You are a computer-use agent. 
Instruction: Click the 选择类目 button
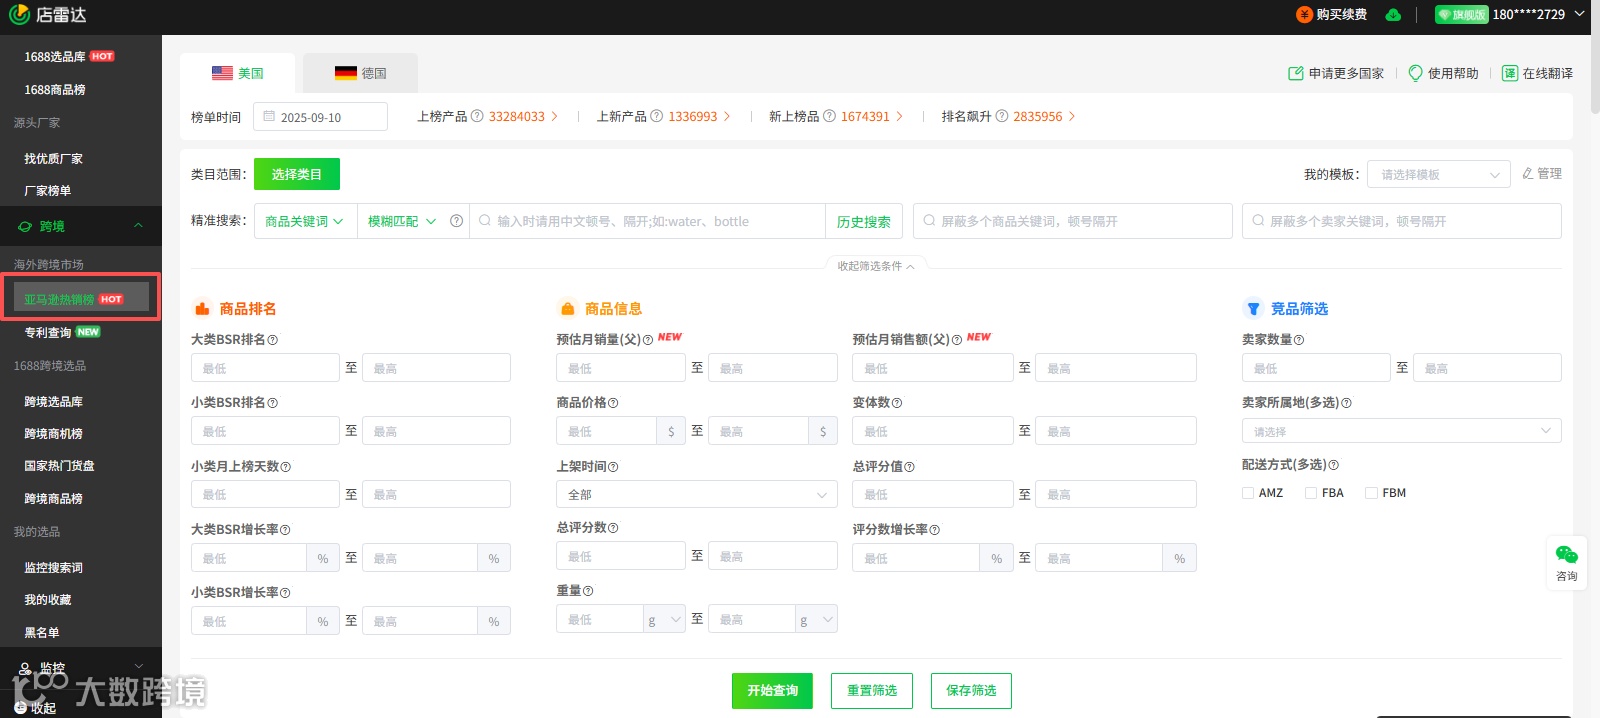(297, 174)
